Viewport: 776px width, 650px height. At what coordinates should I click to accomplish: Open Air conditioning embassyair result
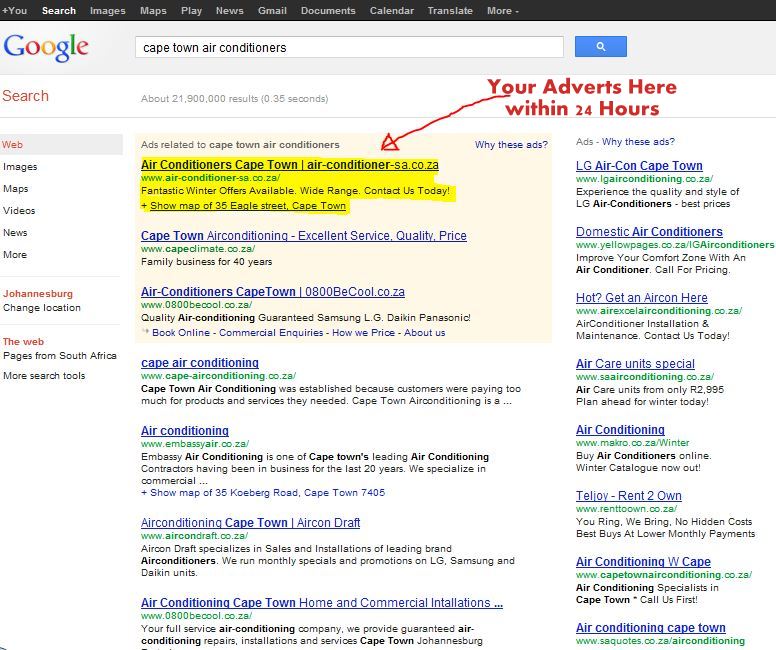coord(185,431)
